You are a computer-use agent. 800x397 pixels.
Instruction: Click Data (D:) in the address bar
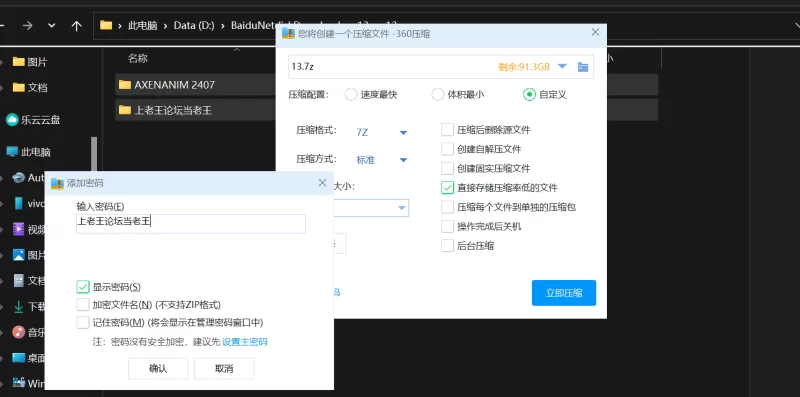tap(193, 26)
